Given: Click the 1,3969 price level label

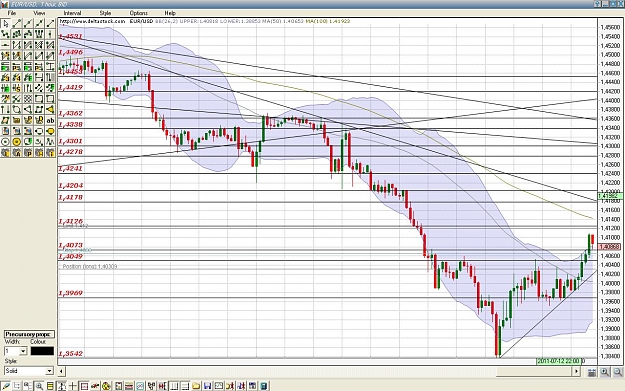Looking at the screenshot, I should [71, 293].
